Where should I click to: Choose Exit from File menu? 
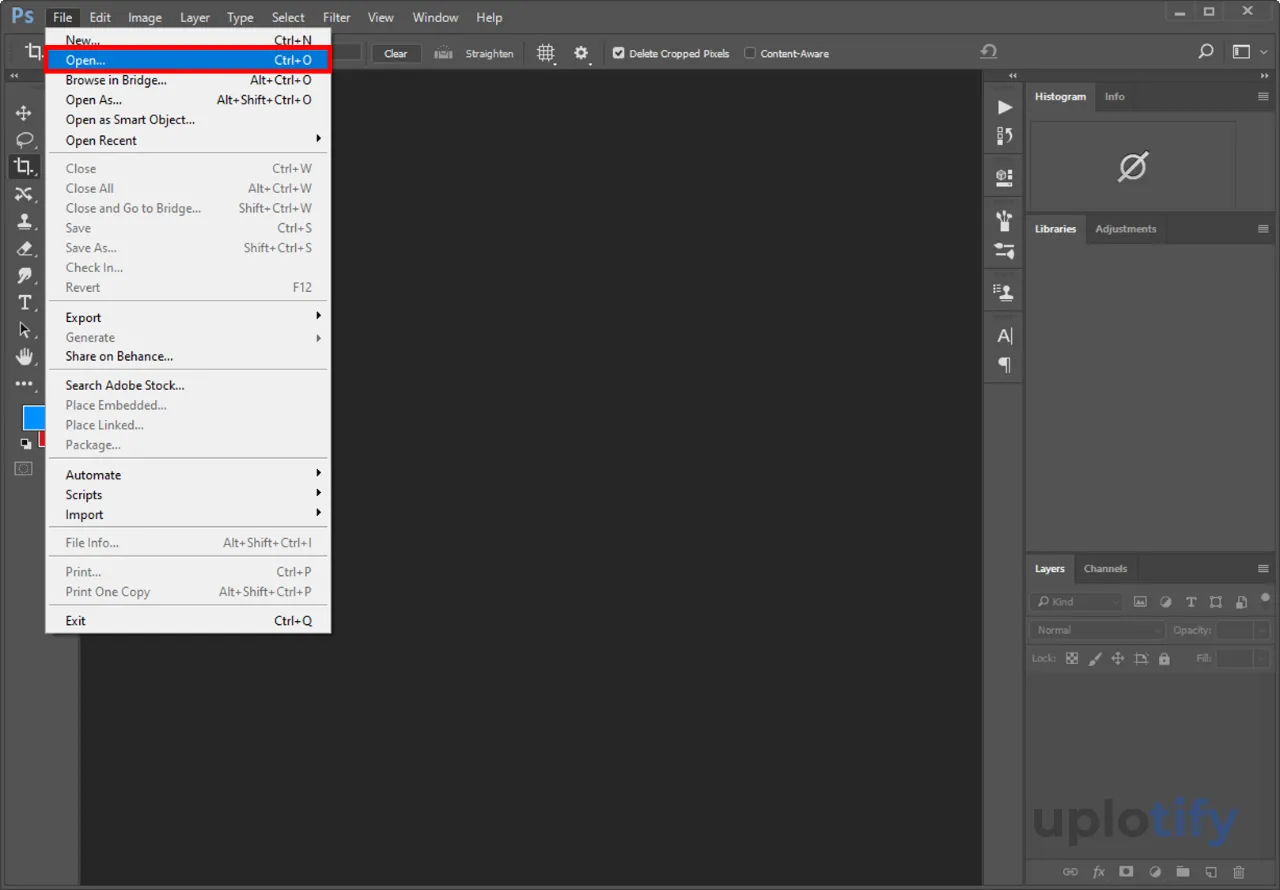pos(188,621)
